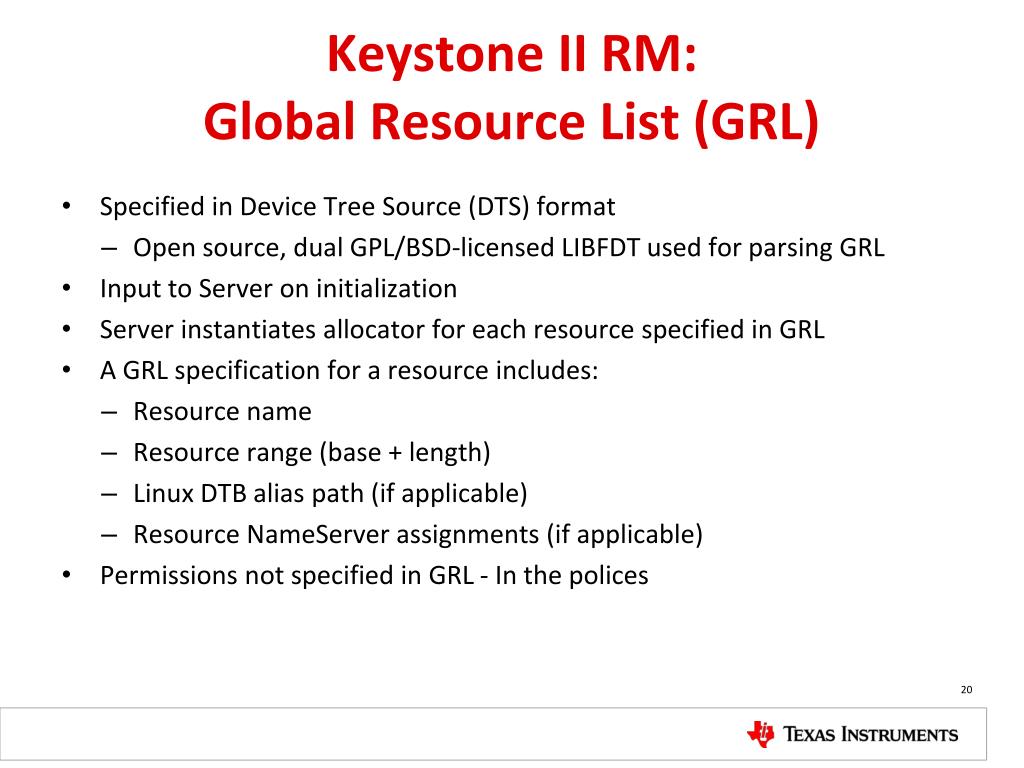
Task: Select the bullet "Permissions not specified in GRL"
Action: pyautogui.click(x=374, y=576)
